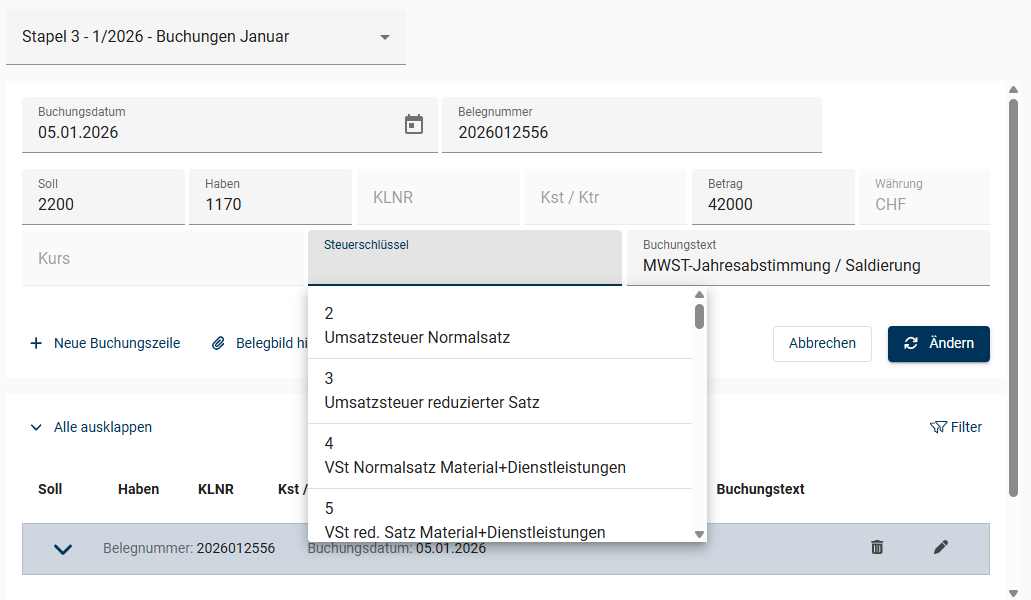Pick 5 VSt red. Satz Material+Dienstleistungen

tap(500, 520)
